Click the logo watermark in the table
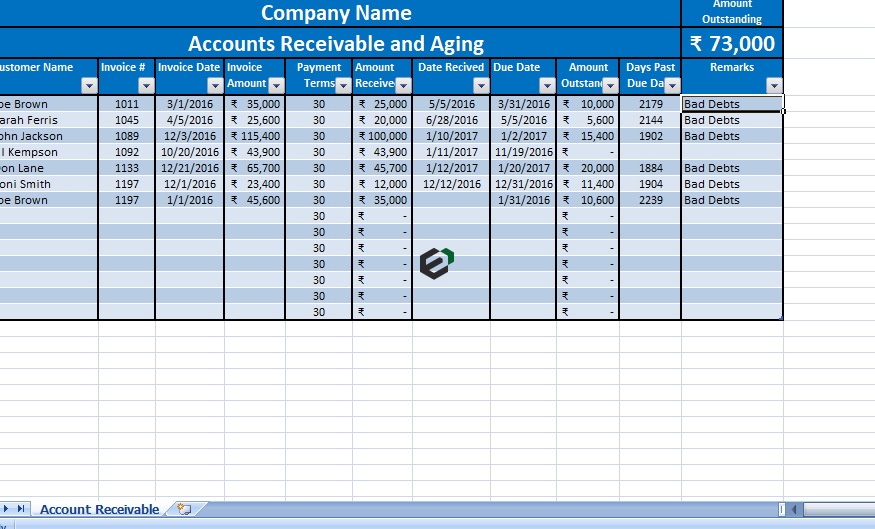The width and height of the screenshot is (875, 529). [x=436, y=262]
